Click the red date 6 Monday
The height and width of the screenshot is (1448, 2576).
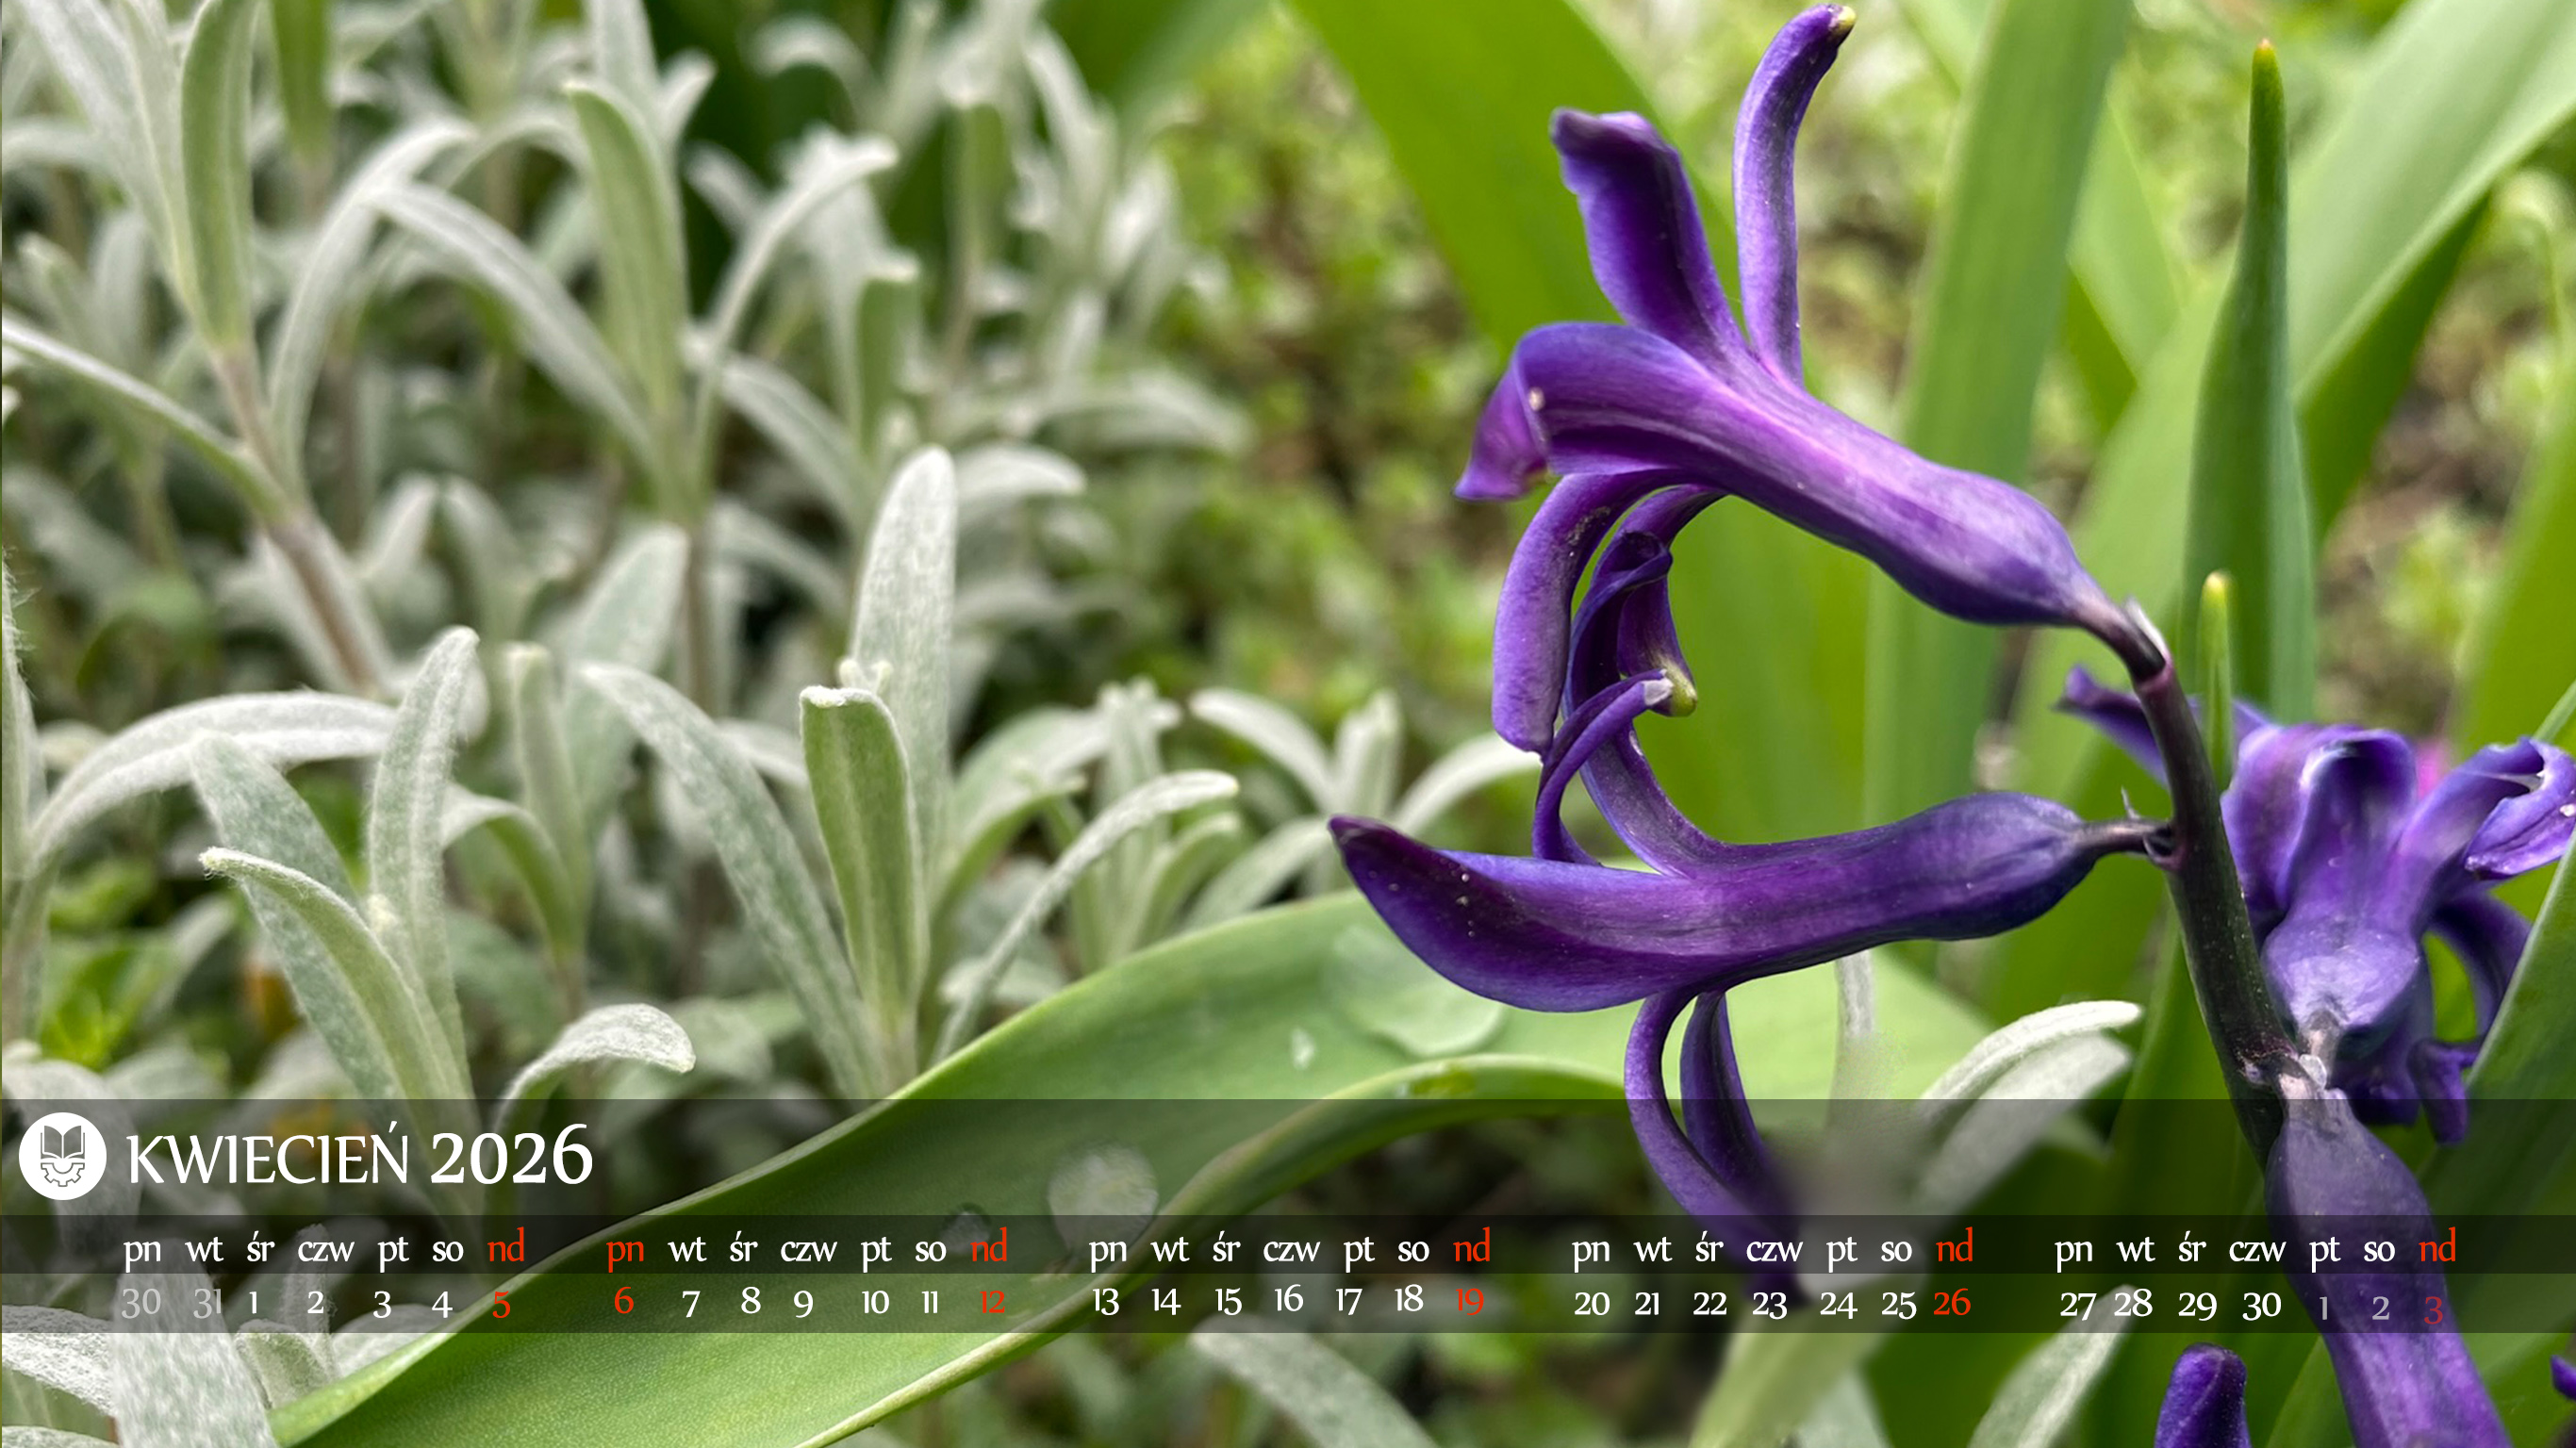tap(623, 1301)
